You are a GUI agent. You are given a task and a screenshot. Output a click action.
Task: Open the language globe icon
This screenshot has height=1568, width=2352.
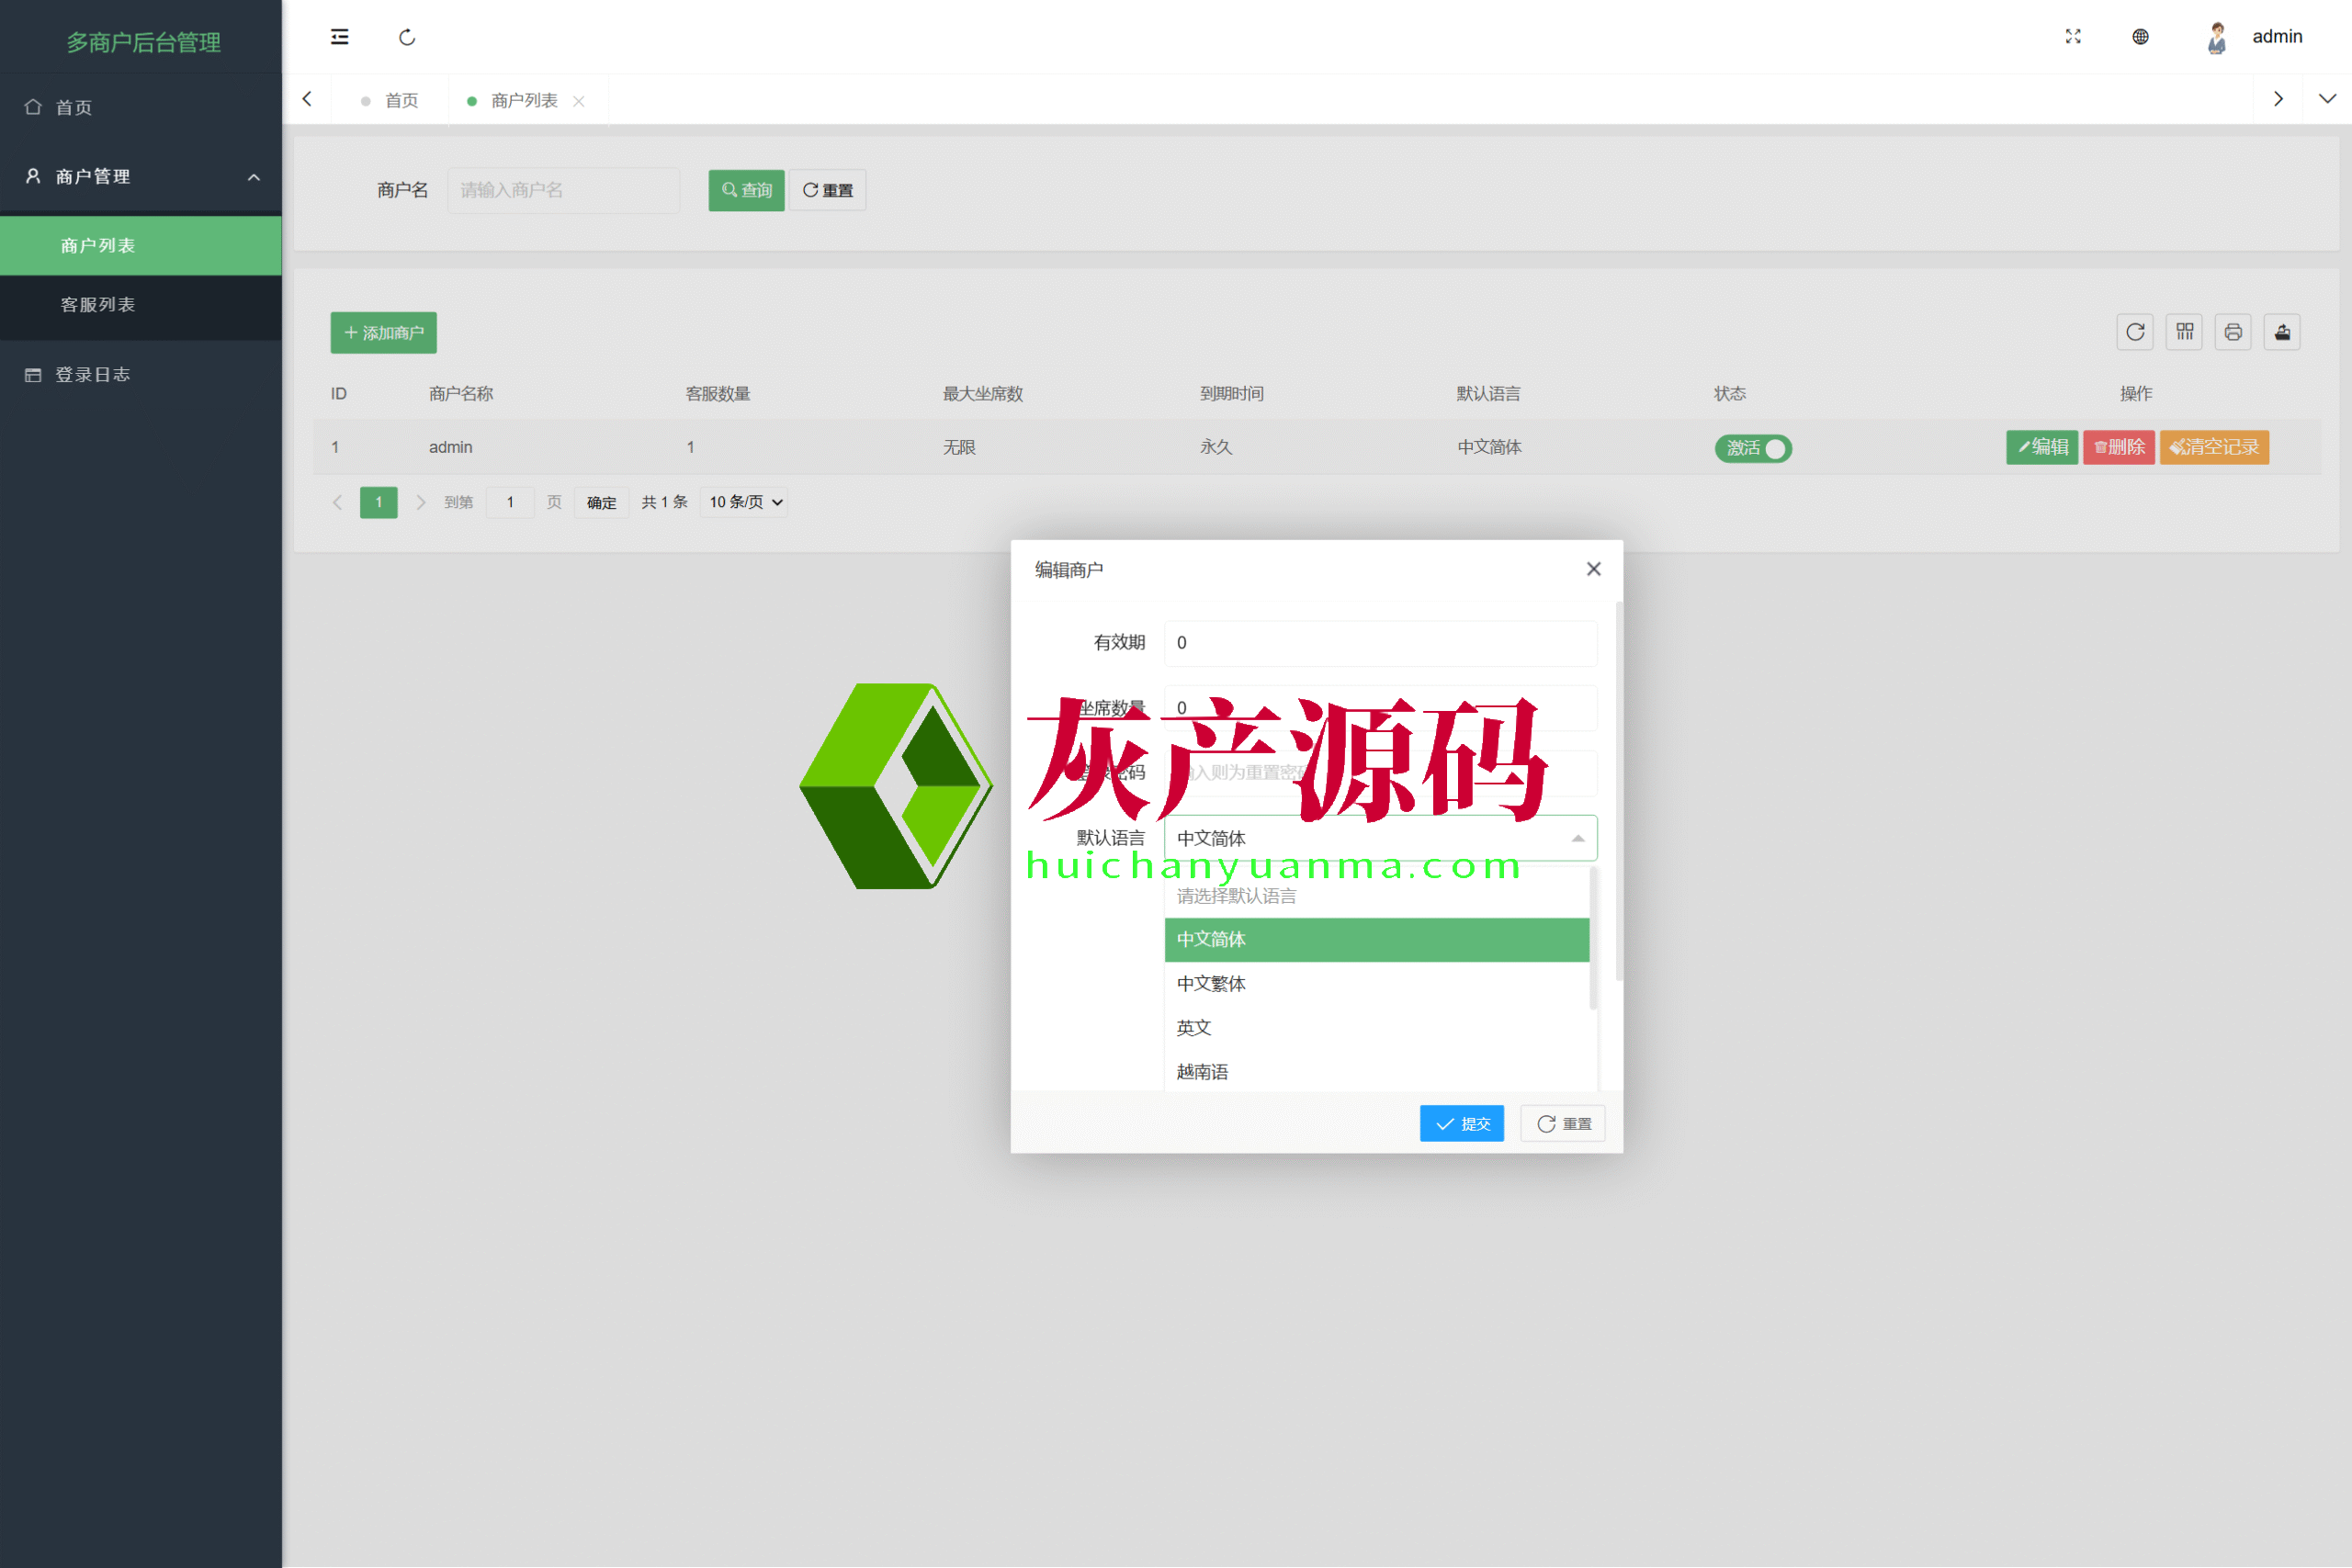point(2140,37)
